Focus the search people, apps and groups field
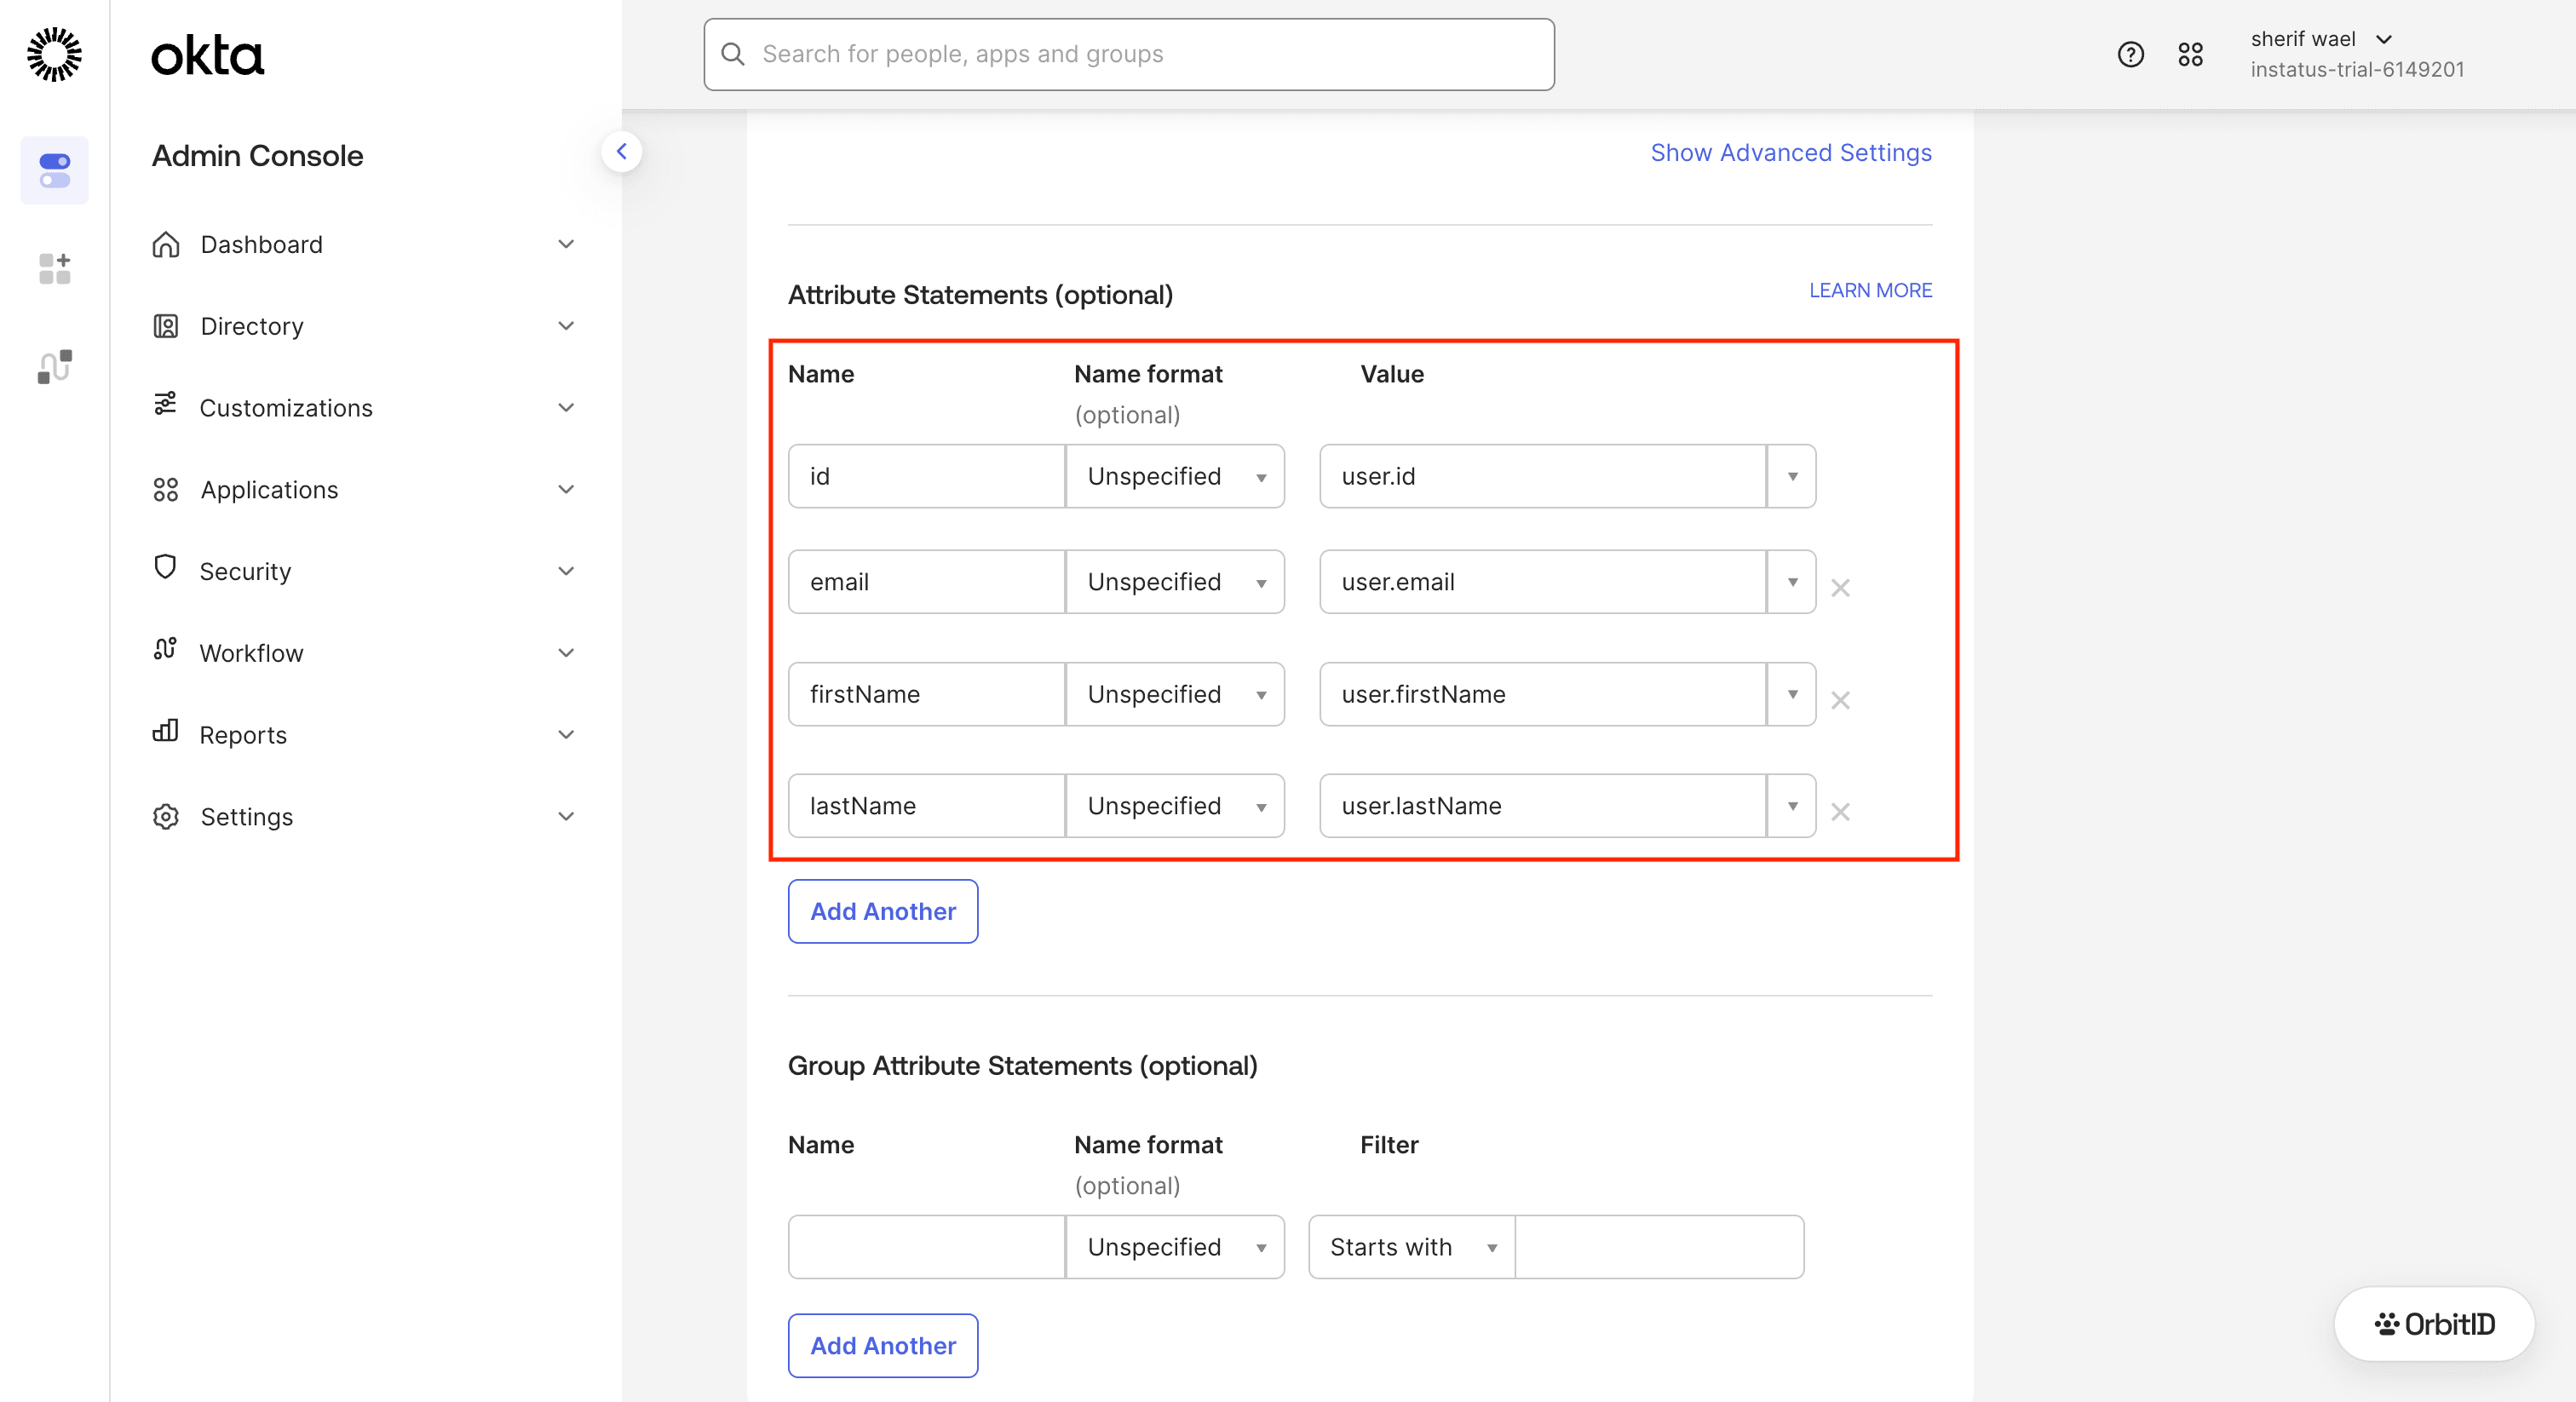The image size is (2576, 1402). coord(1129,54)
